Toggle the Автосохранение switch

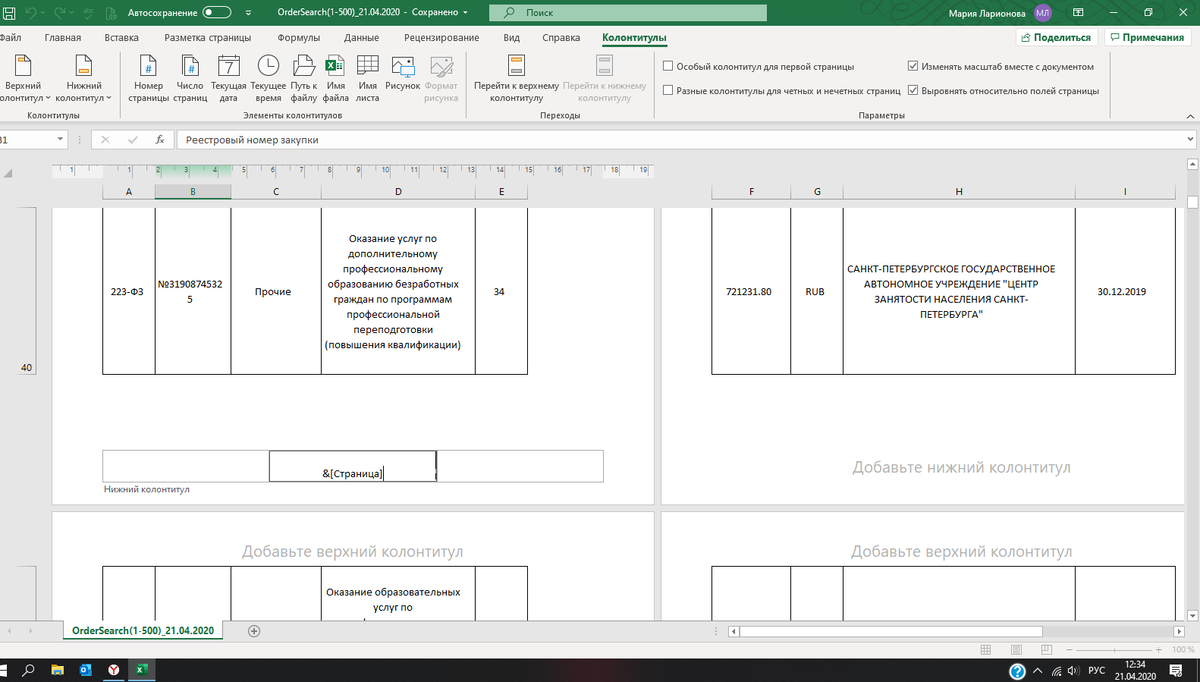(215, 13)
